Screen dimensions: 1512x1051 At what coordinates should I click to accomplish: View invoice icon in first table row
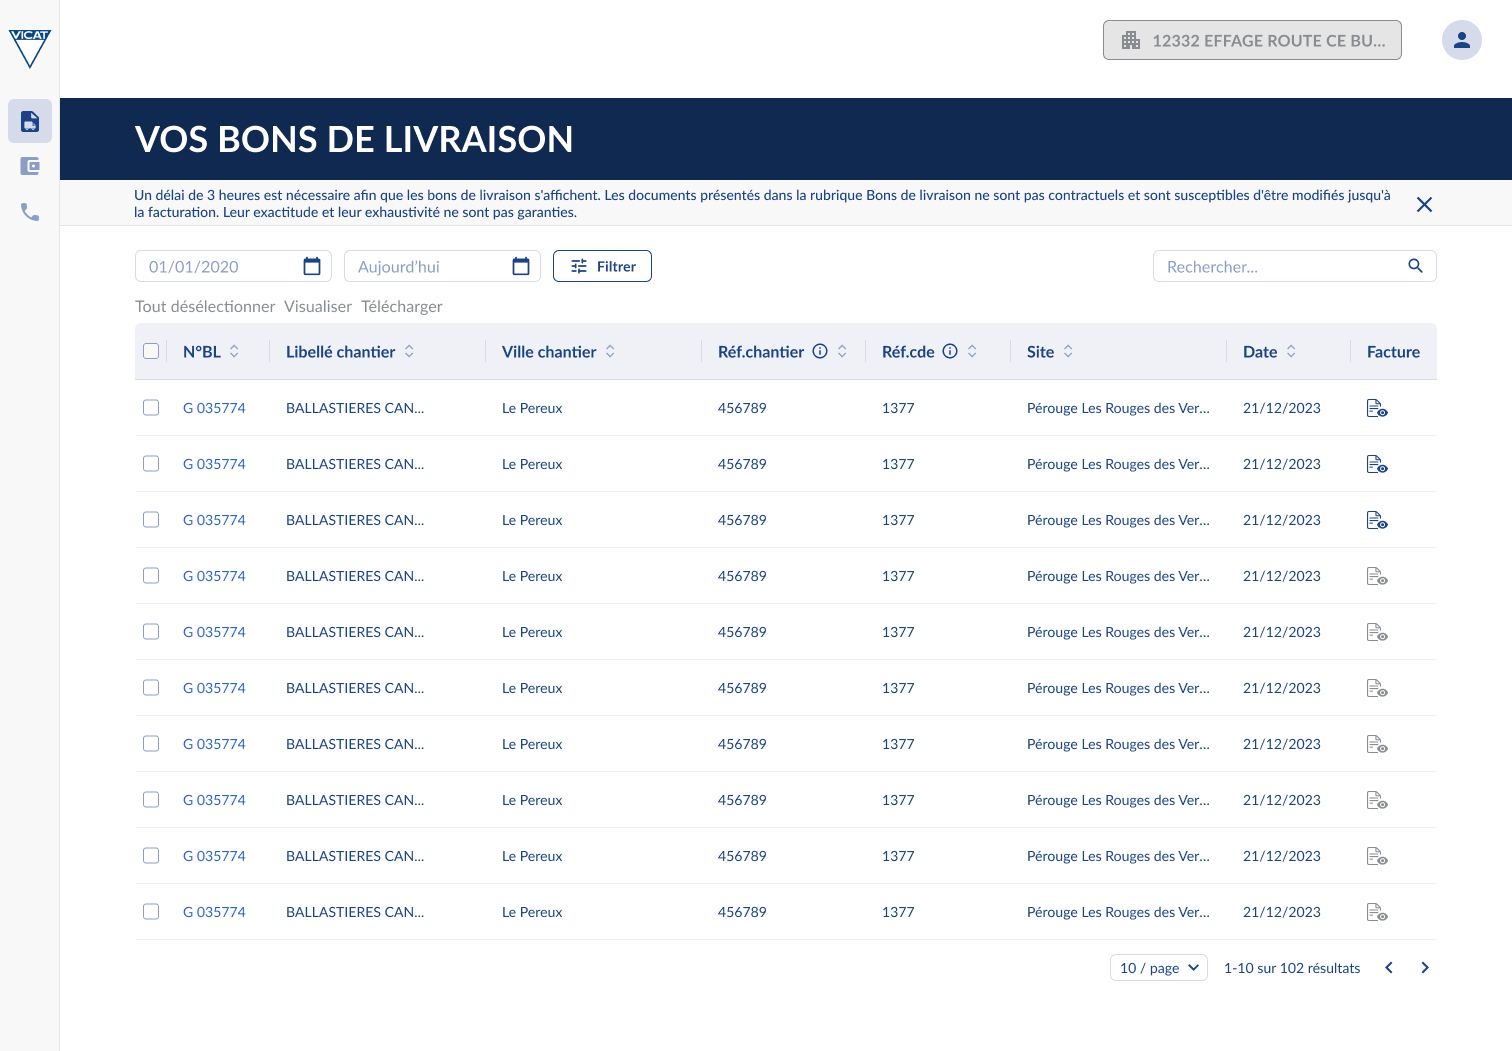[x=1377, y=408]
